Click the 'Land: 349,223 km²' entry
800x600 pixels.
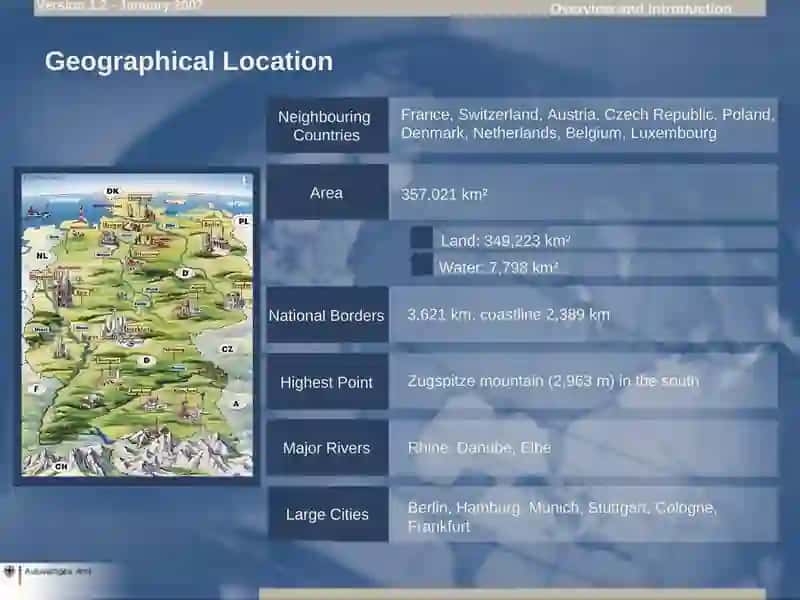pos(505,241)
